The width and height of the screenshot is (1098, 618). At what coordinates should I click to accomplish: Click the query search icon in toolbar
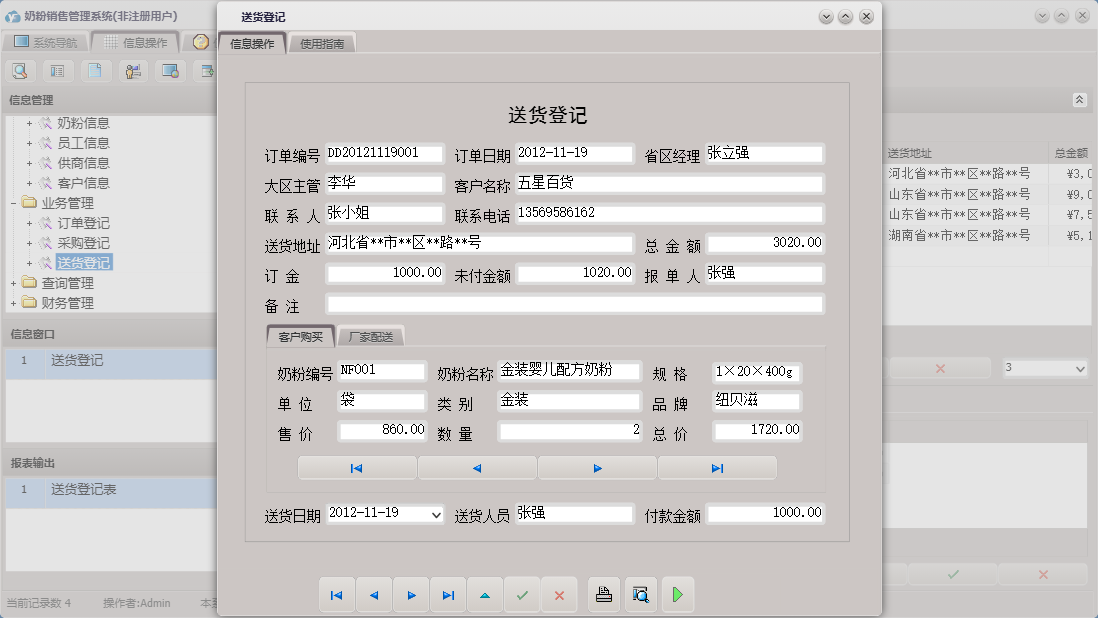point(20,70)
